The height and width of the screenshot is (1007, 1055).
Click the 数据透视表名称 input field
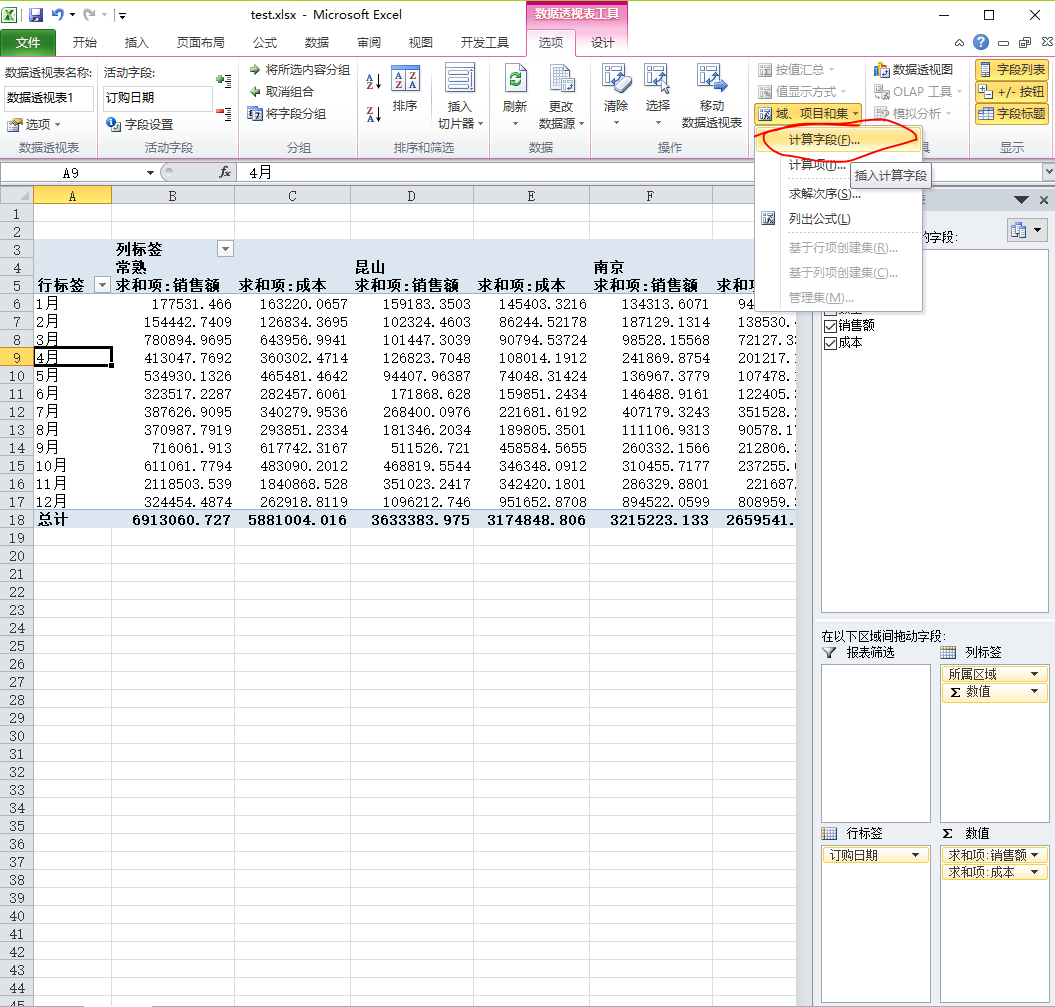coord(50,98)
